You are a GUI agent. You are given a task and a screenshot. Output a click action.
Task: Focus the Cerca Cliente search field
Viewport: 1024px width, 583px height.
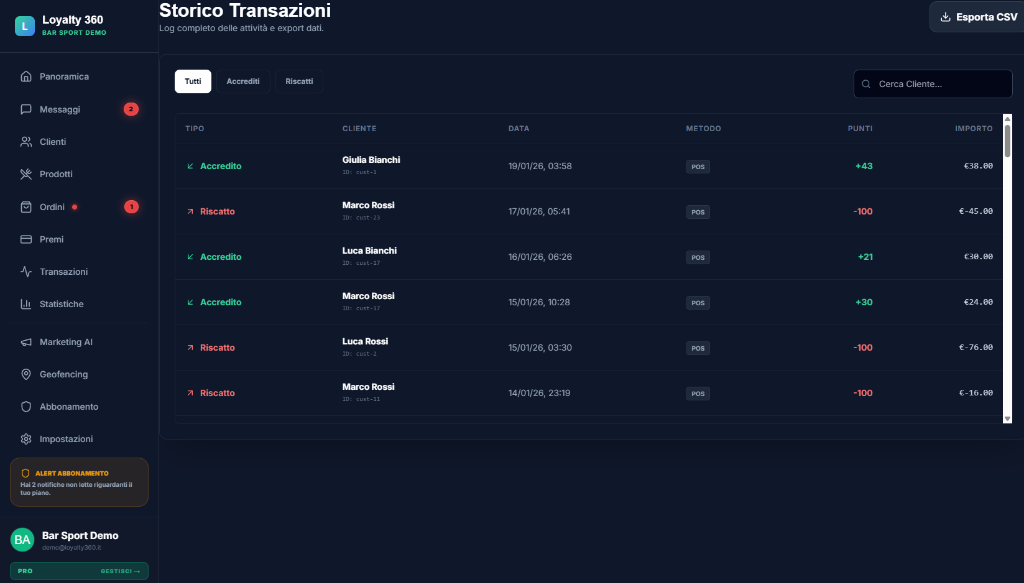pos(940,84)
